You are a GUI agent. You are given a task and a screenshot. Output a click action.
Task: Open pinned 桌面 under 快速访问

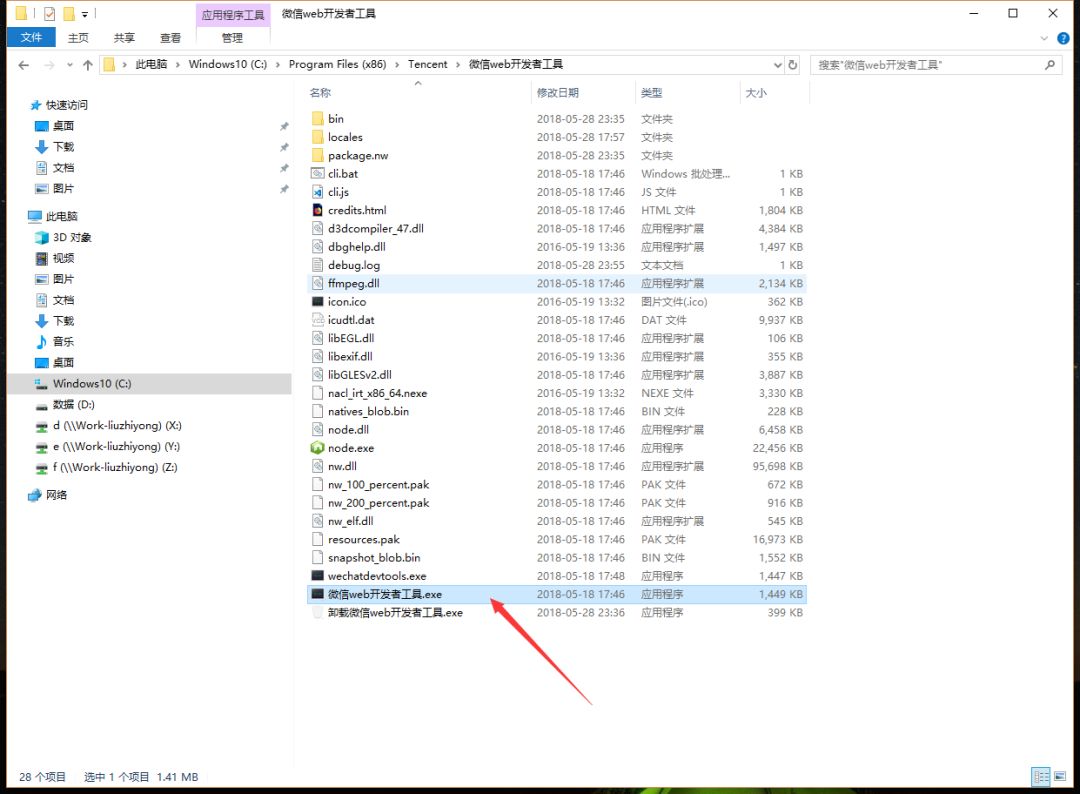coord(63,126)
